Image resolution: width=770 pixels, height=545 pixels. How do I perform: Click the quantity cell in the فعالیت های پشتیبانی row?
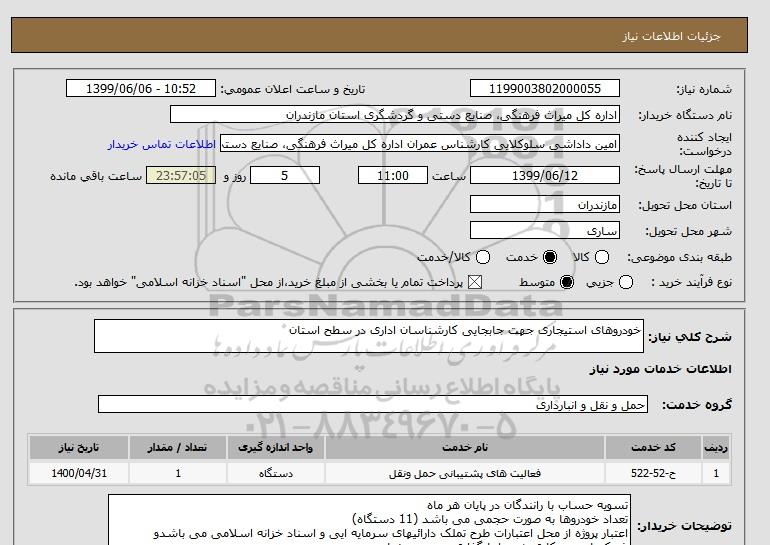click(177, 473)
